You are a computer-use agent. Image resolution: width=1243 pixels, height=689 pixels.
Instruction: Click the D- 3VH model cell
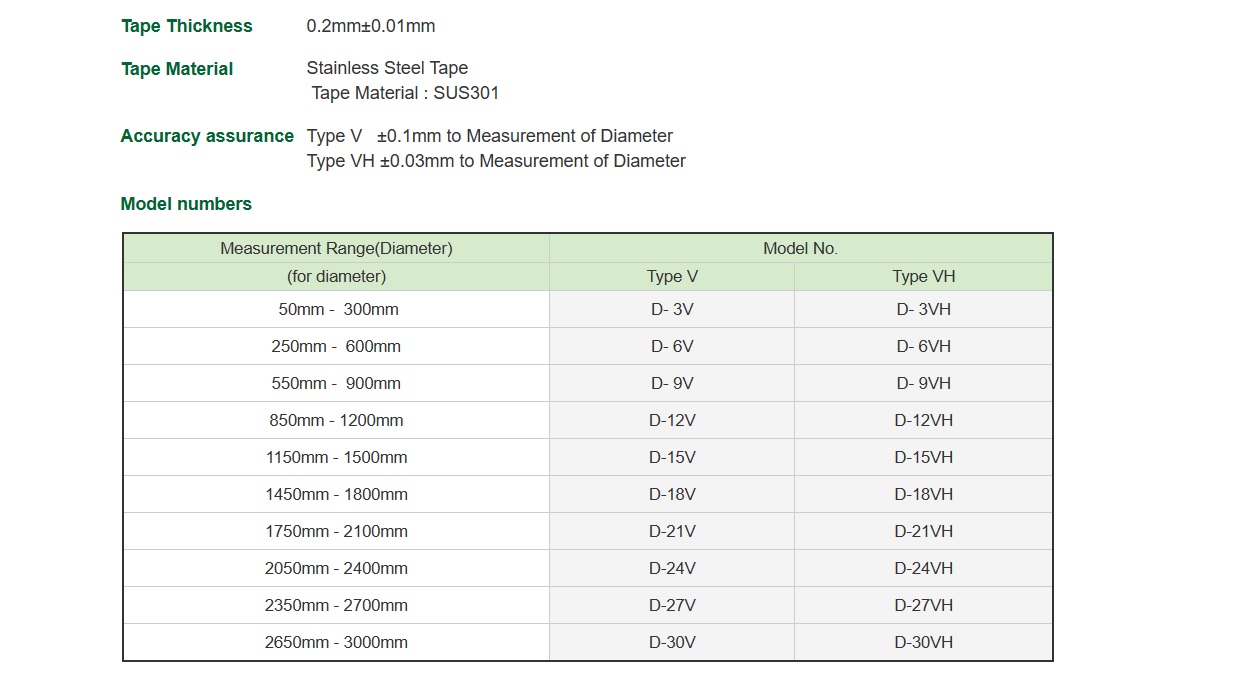923,310
